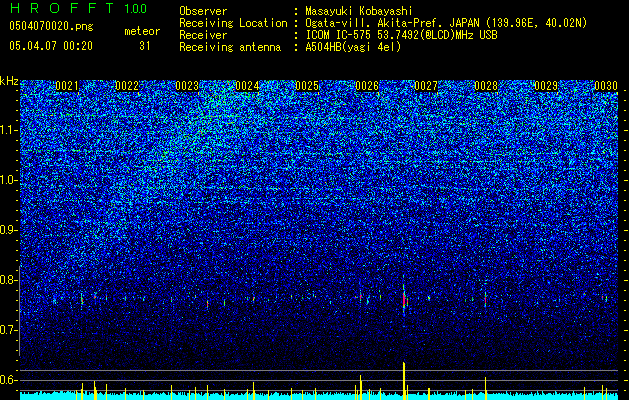Click the 0024 time marker

pyautogui.click(x=247, y=86)
